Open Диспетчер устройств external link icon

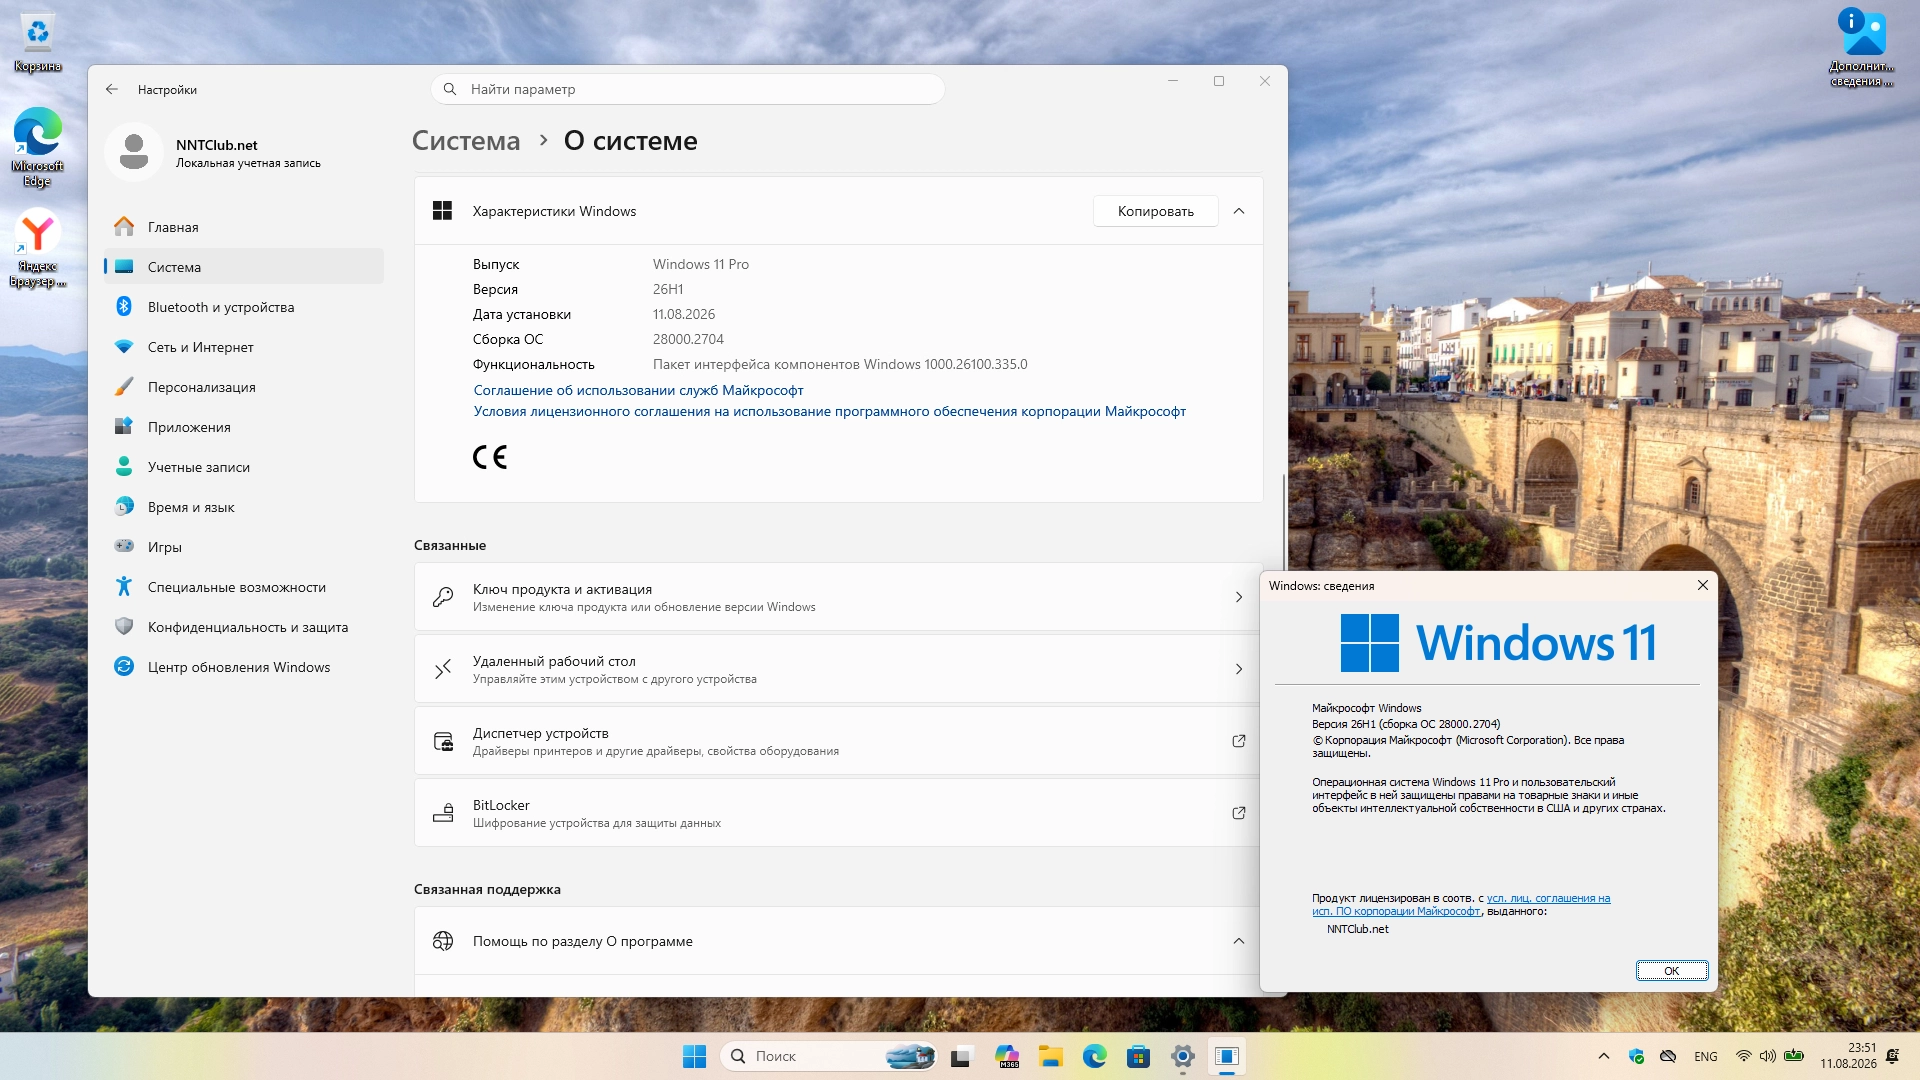(x=1239, y=741)
